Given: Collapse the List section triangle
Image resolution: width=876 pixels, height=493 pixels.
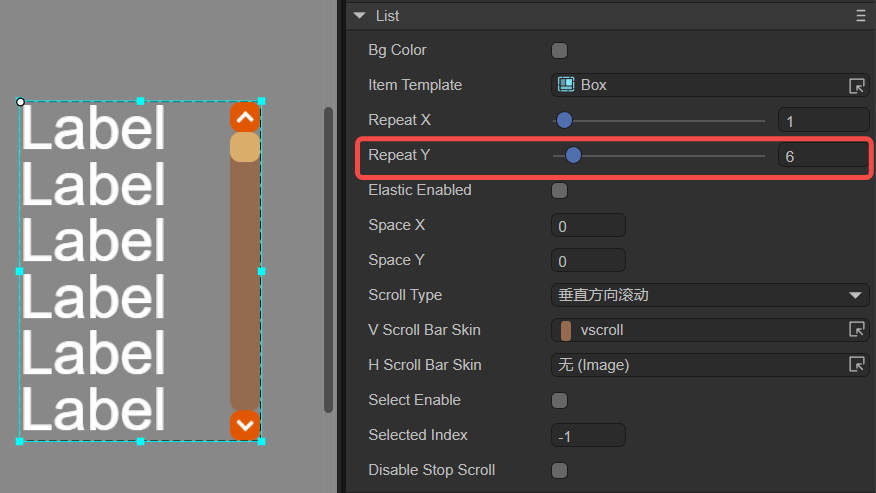Looking at the screenshot, I should (360, 16).
